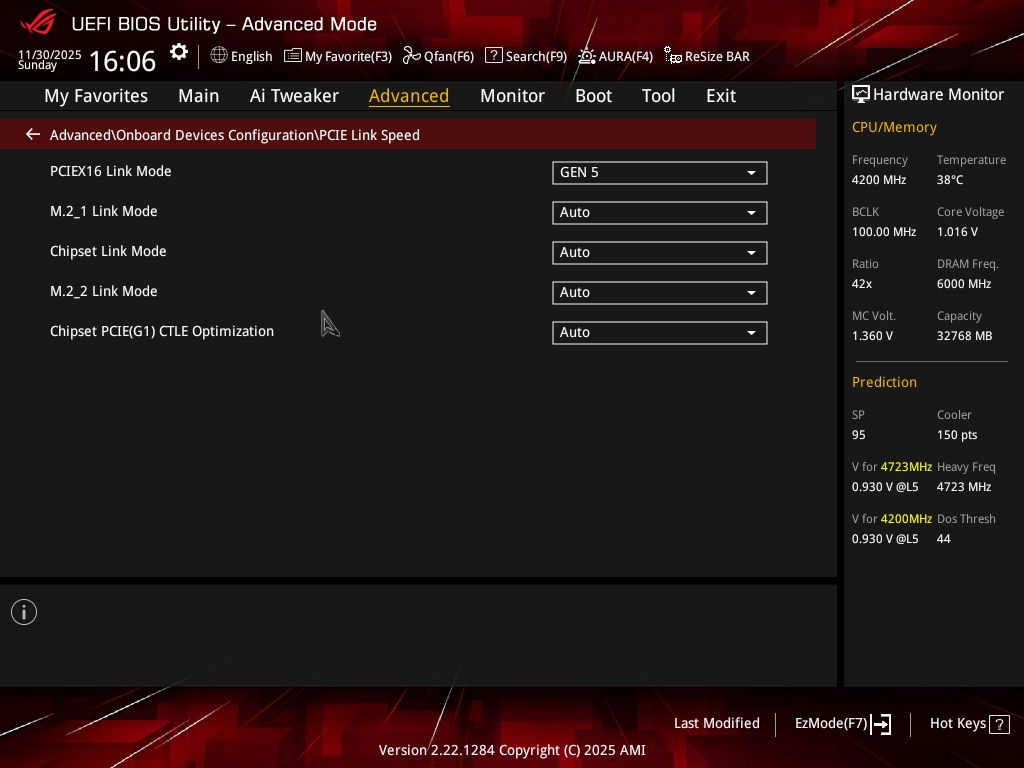1024x768 pixels.
Task: Click the info icon in the help panel
Action: (x=23, y=611)
